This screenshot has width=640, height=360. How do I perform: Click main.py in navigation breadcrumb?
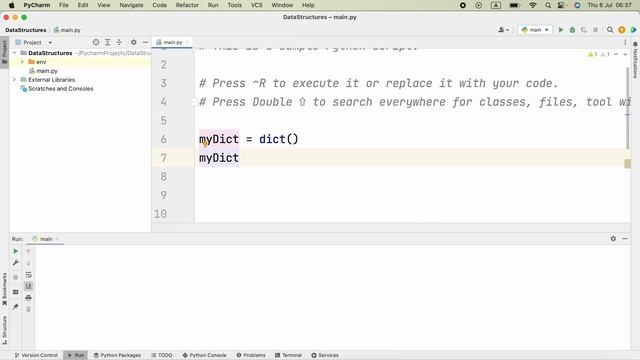coord(67,30)
